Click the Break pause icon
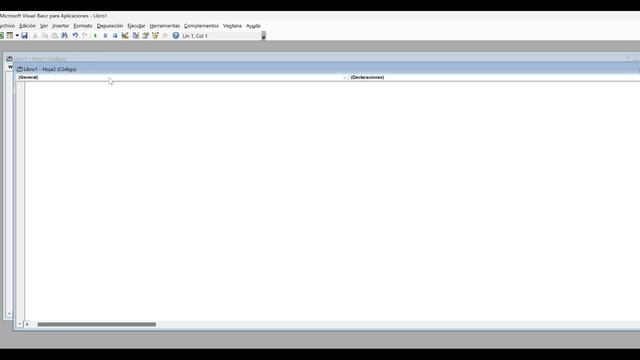This screenshot has width=640, height=360. [105, 36]
